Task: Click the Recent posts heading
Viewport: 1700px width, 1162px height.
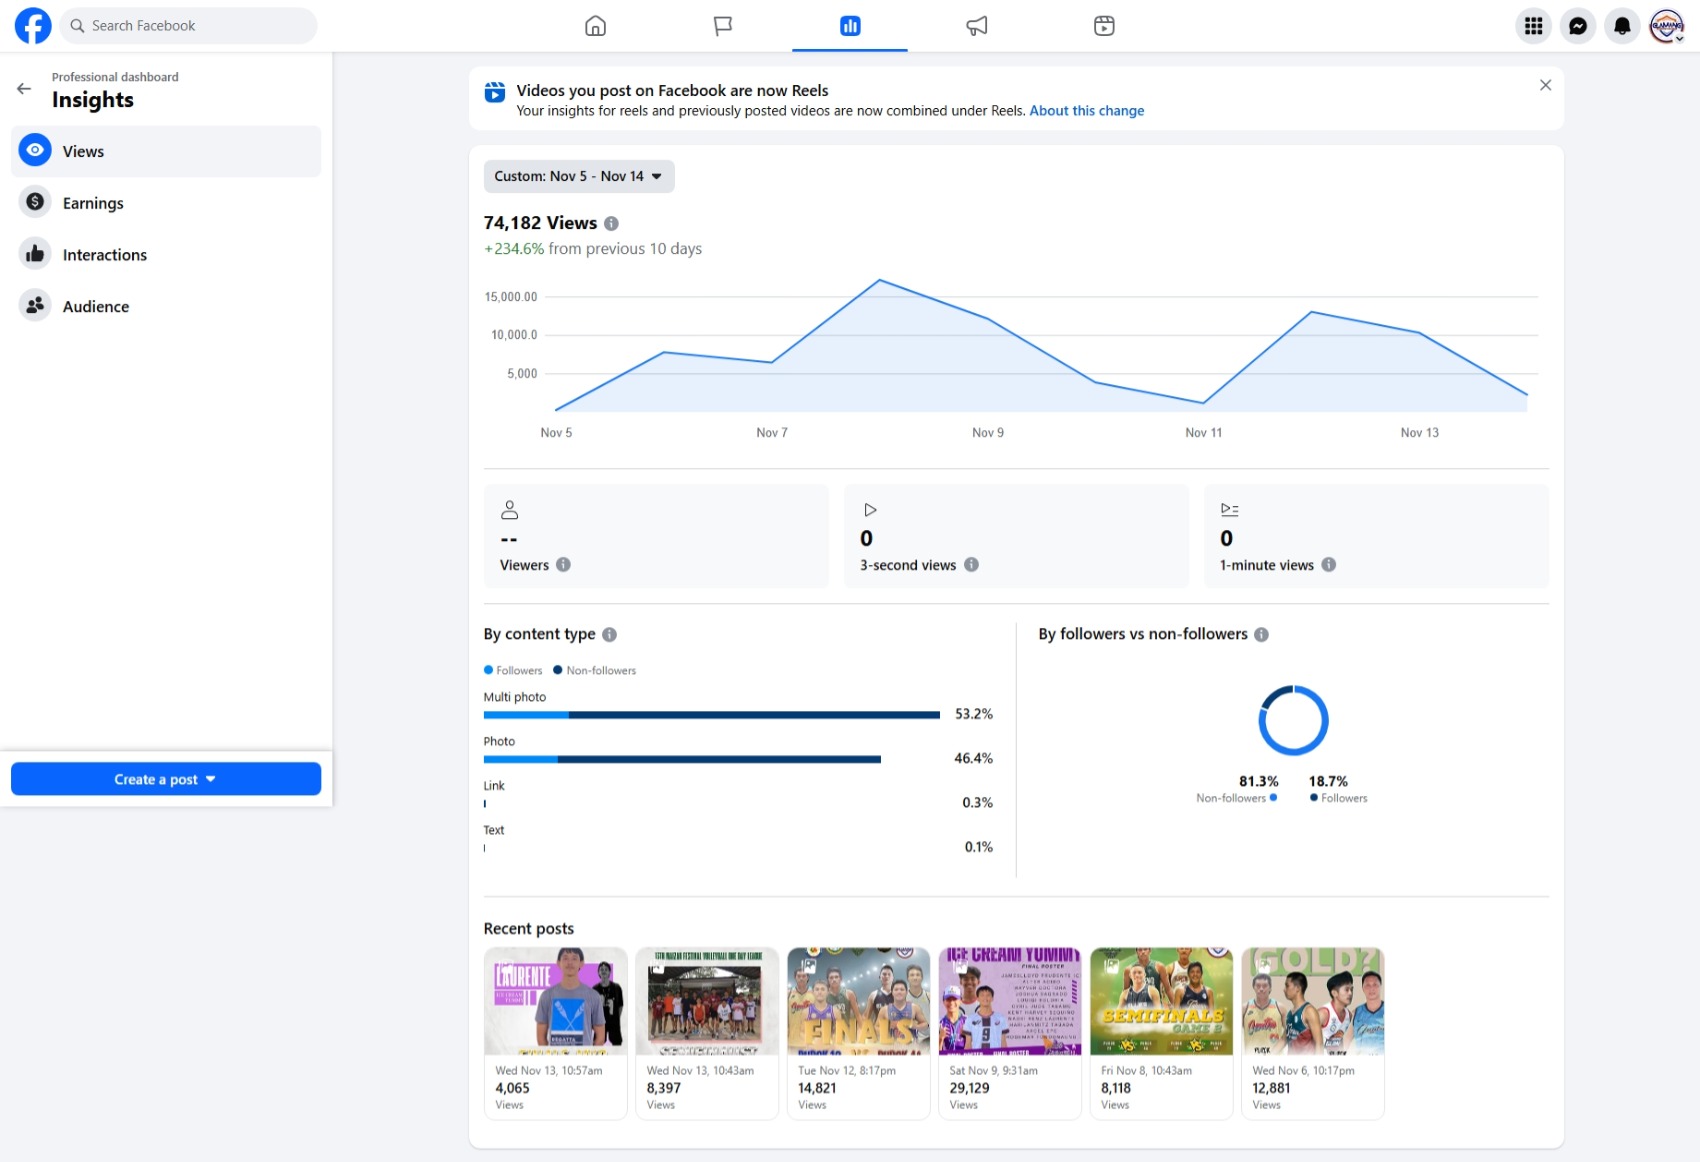Action: [x=529, y=929]
